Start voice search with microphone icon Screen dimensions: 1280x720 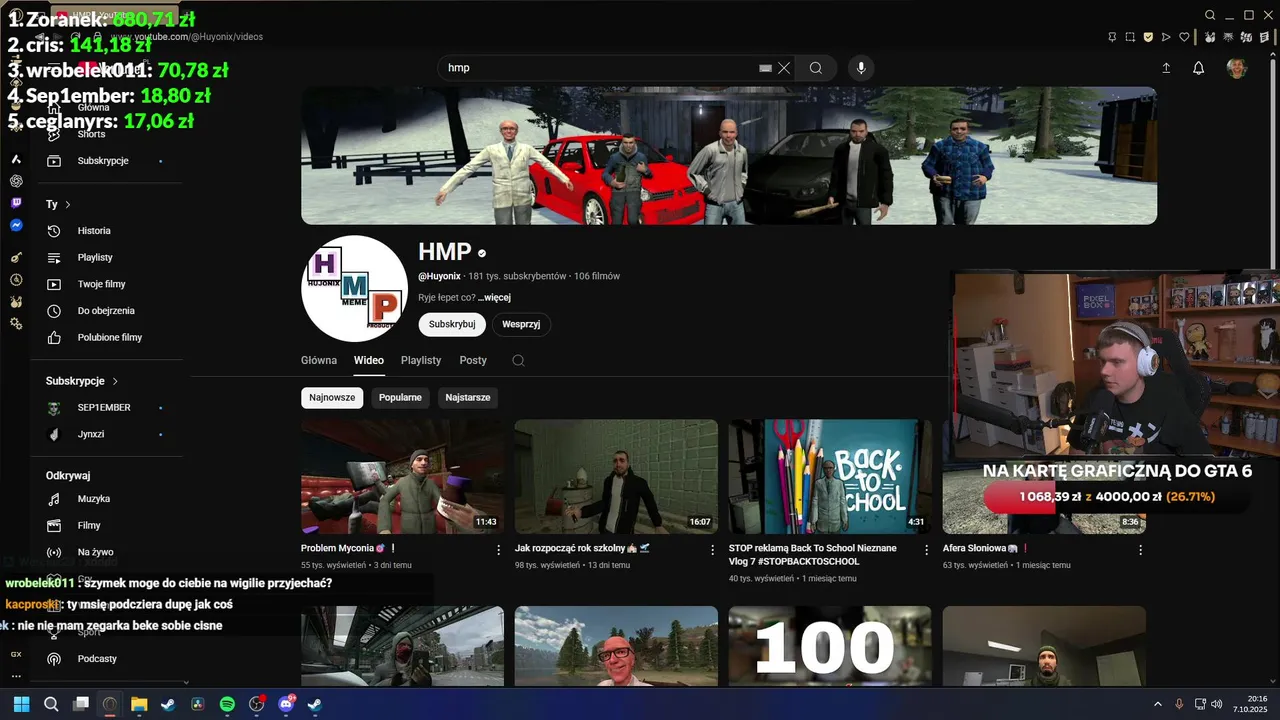click(861, 68)
